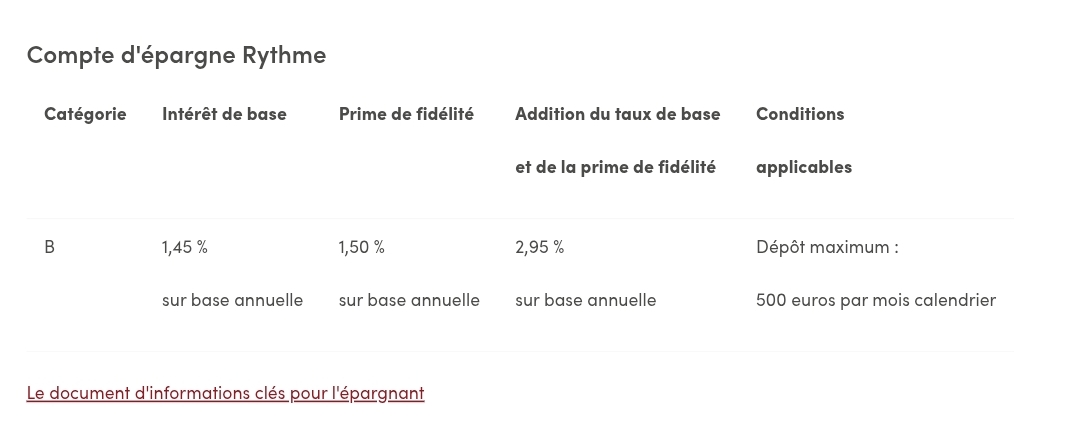Click sur base annuelle under 1,50 %
1080x440 pixels.
click(x=409, y=300)
